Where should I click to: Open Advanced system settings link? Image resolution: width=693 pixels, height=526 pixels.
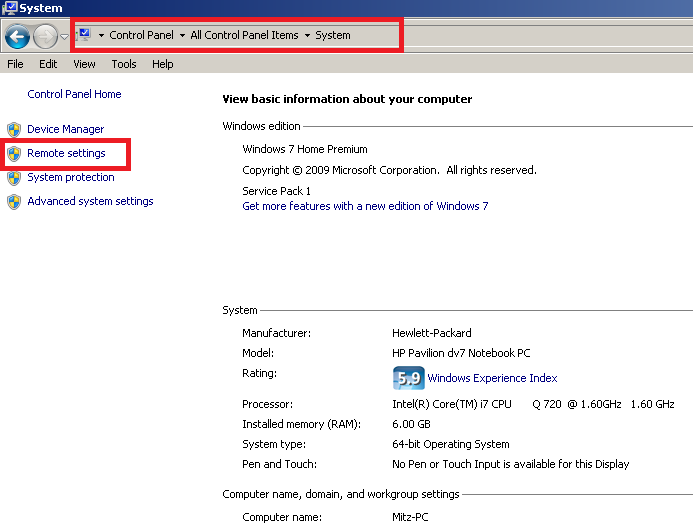[90, 201]
